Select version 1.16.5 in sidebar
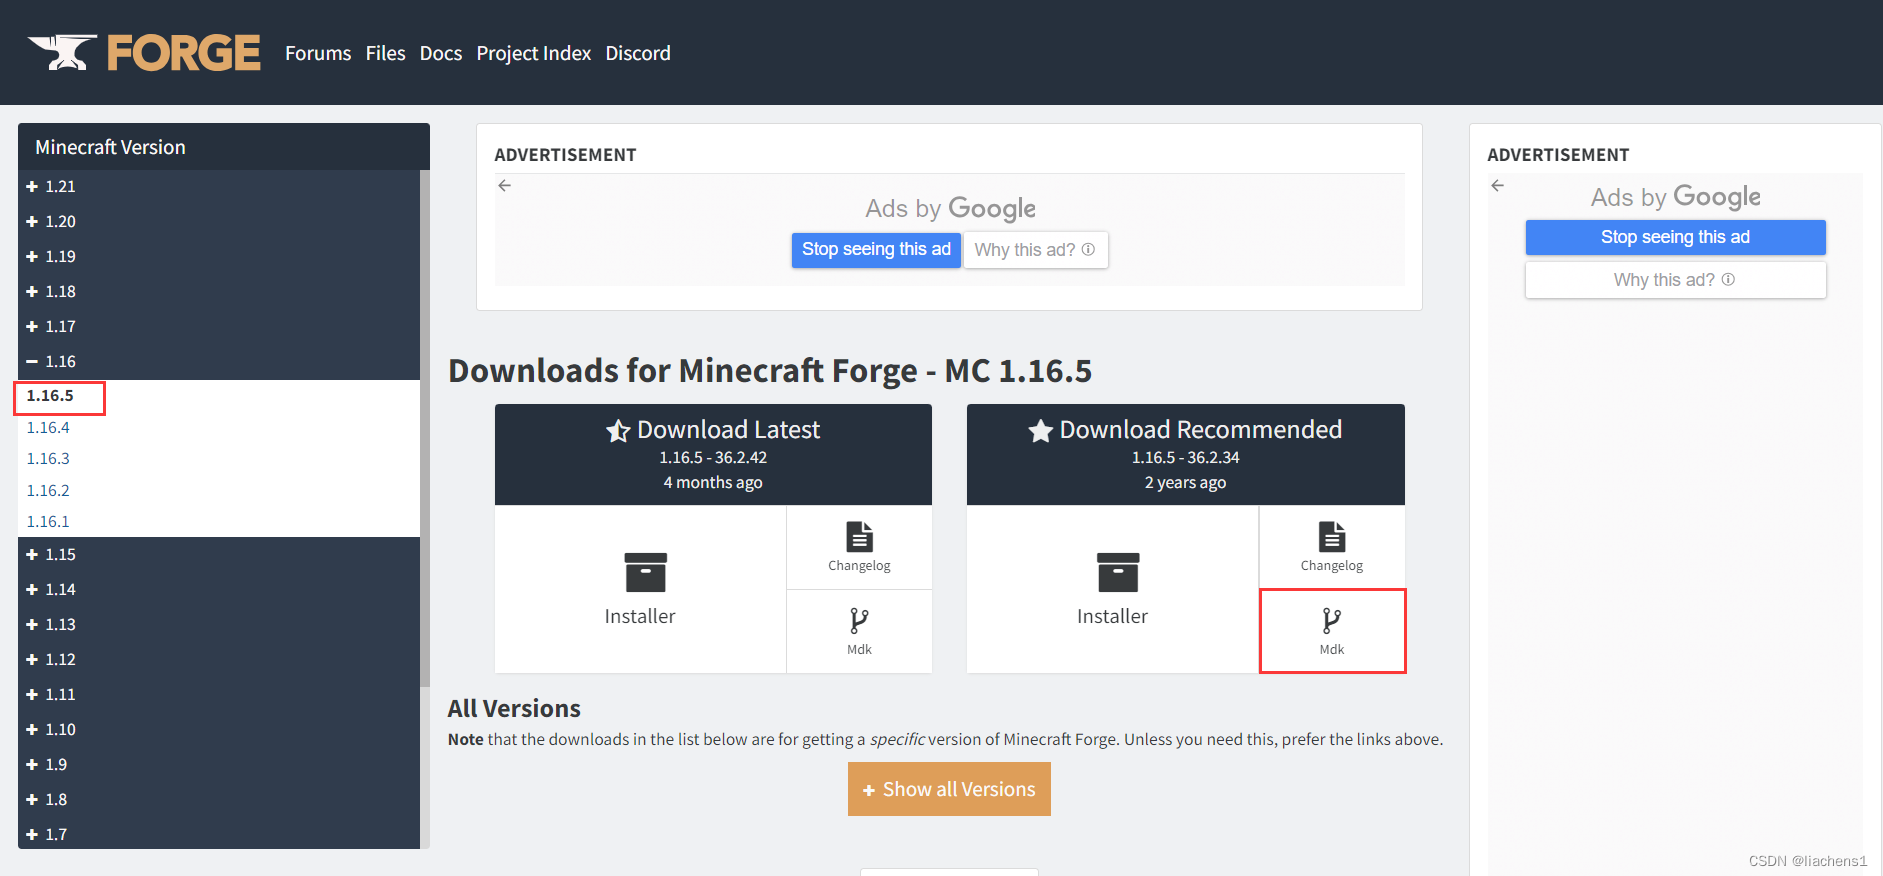This screenshot has height=876, width=1883. [x=50, y=396]
